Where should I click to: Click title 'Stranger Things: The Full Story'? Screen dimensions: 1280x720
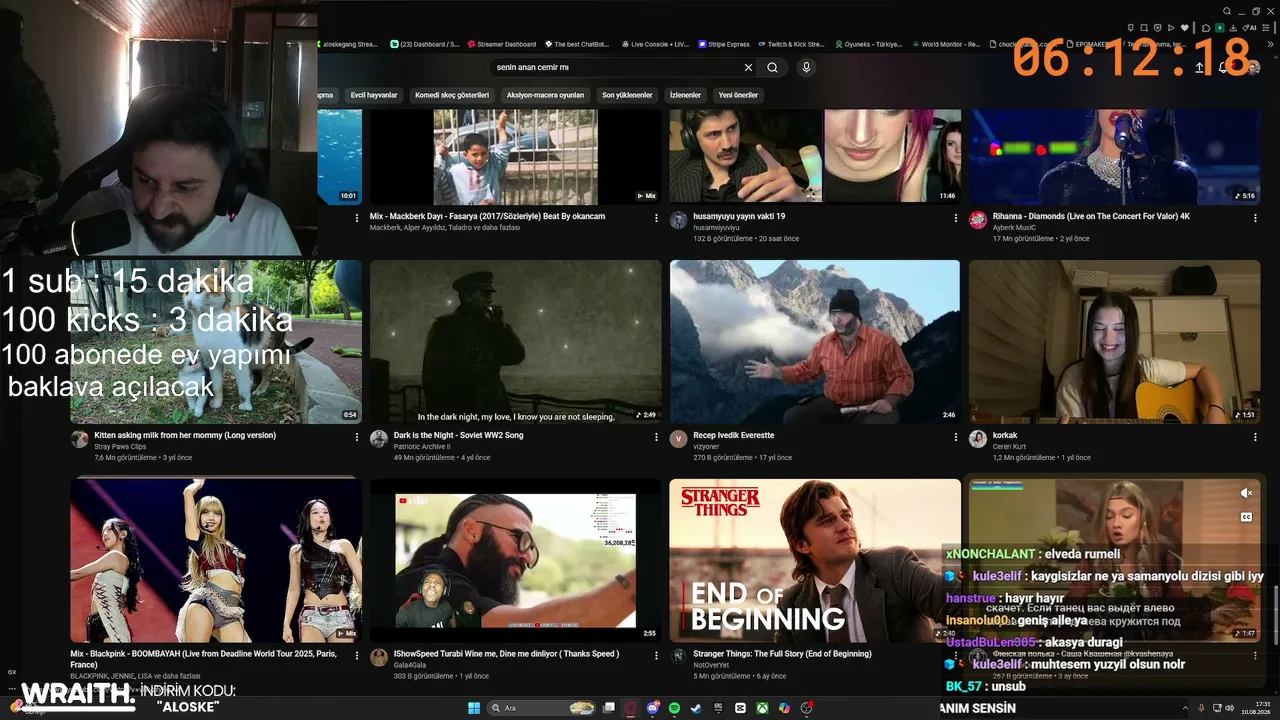click(x=782, y=654)
